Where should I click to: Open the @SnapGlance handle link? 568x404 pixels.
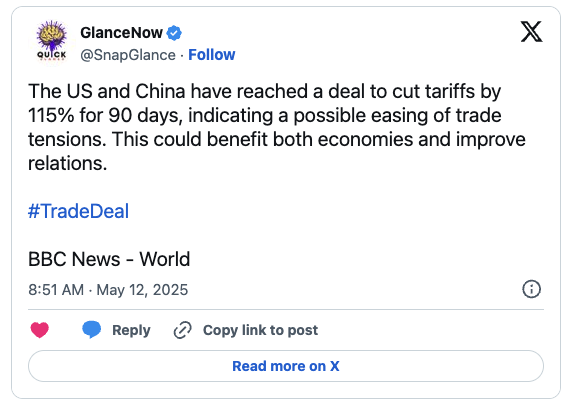point(128,55)
